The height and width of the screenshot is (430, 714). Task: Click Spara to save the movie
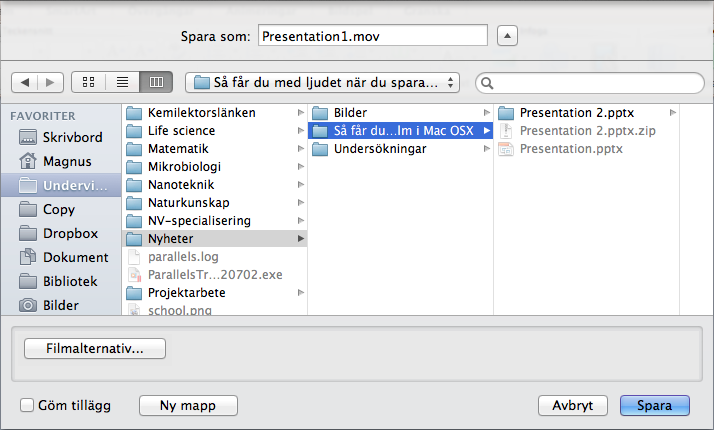pyautogui.click(x=654, y=405)
